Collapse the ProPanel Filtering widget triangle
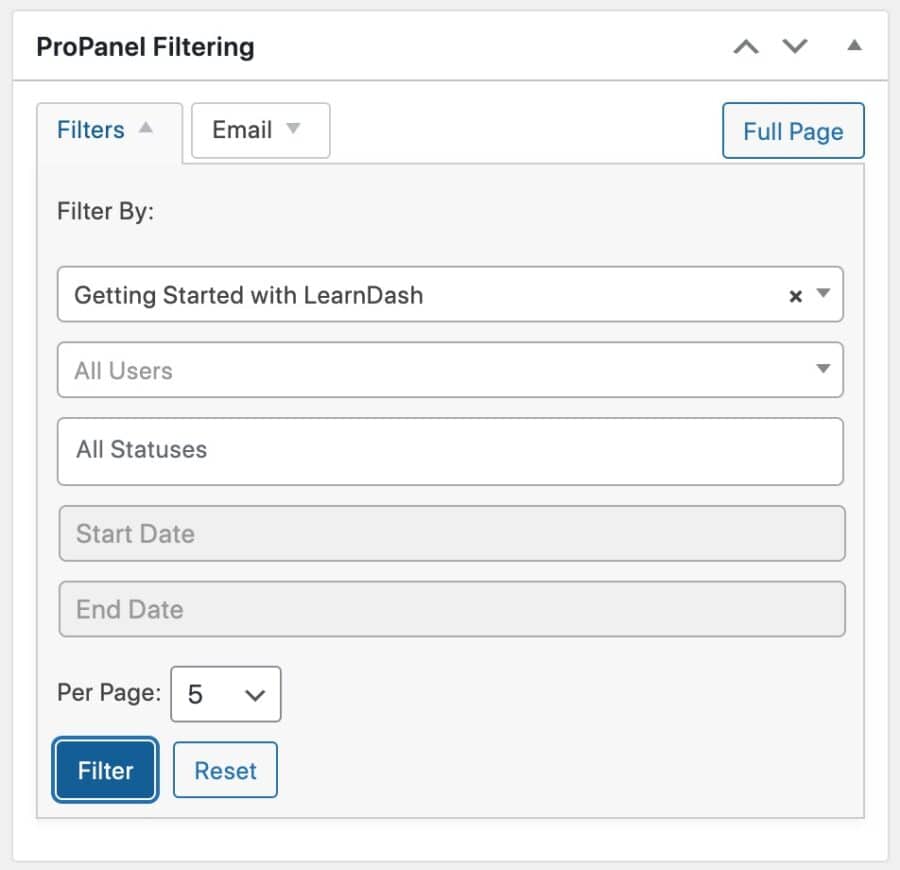The image size is (900, 870). (855, 45)
